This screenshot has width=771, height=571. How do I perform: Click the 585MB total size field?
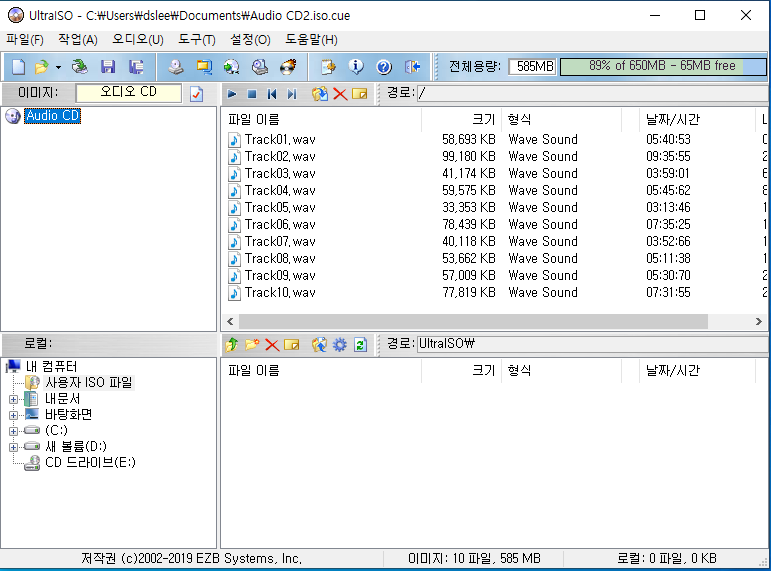533,66
